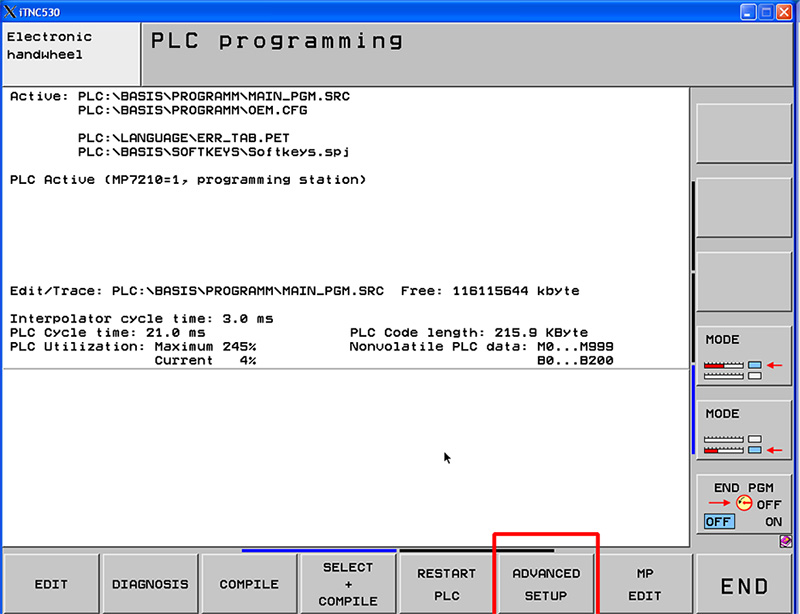The width and height of the screenshot is (800, 614).
Task: Click the iTNC530 title bar icon
Action: [11, 11]
